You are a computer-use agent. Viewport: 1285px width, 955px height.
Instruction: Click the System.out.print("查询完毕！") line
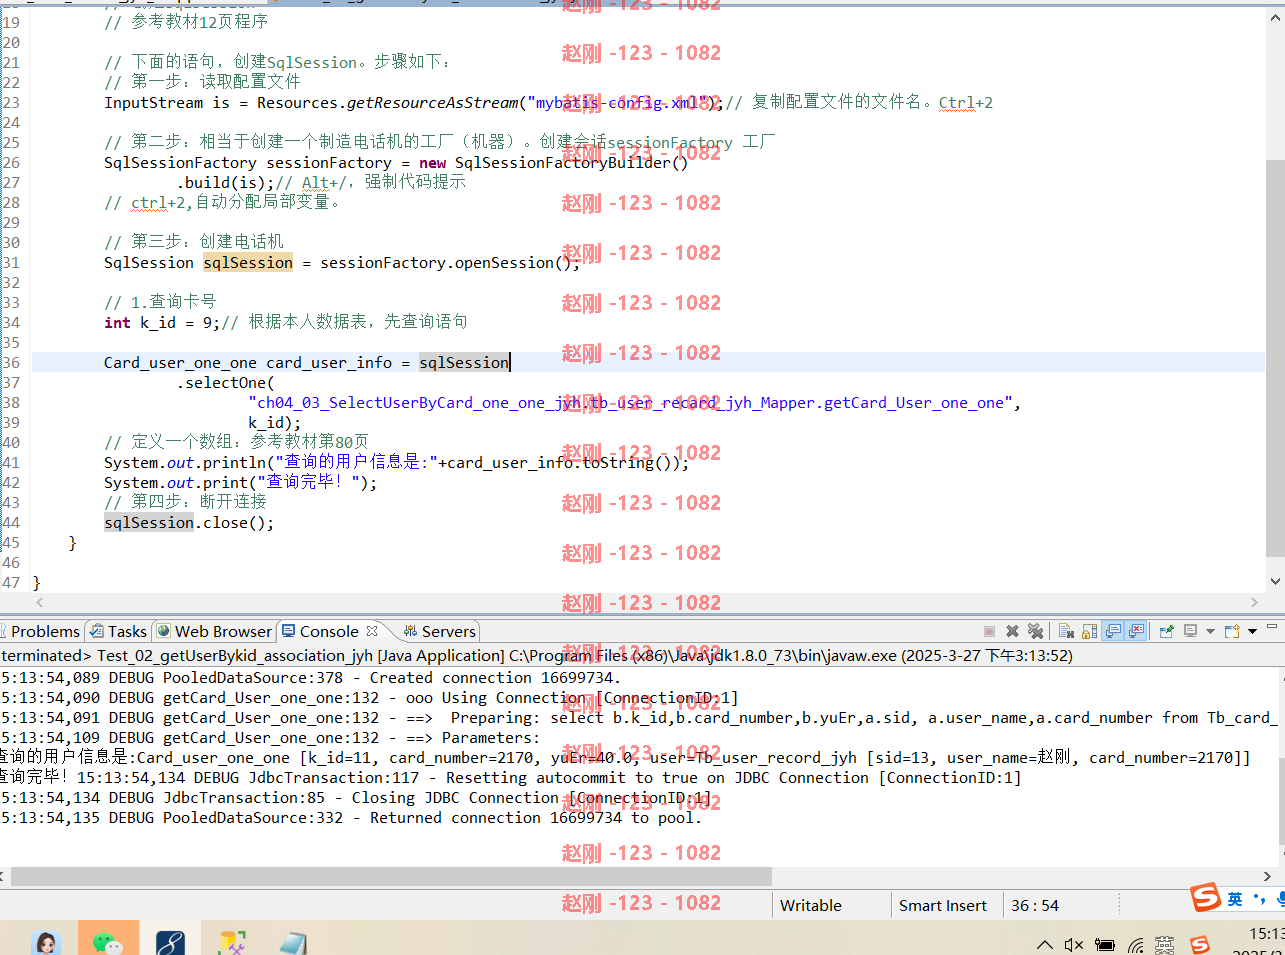click(x=241, y=482)
